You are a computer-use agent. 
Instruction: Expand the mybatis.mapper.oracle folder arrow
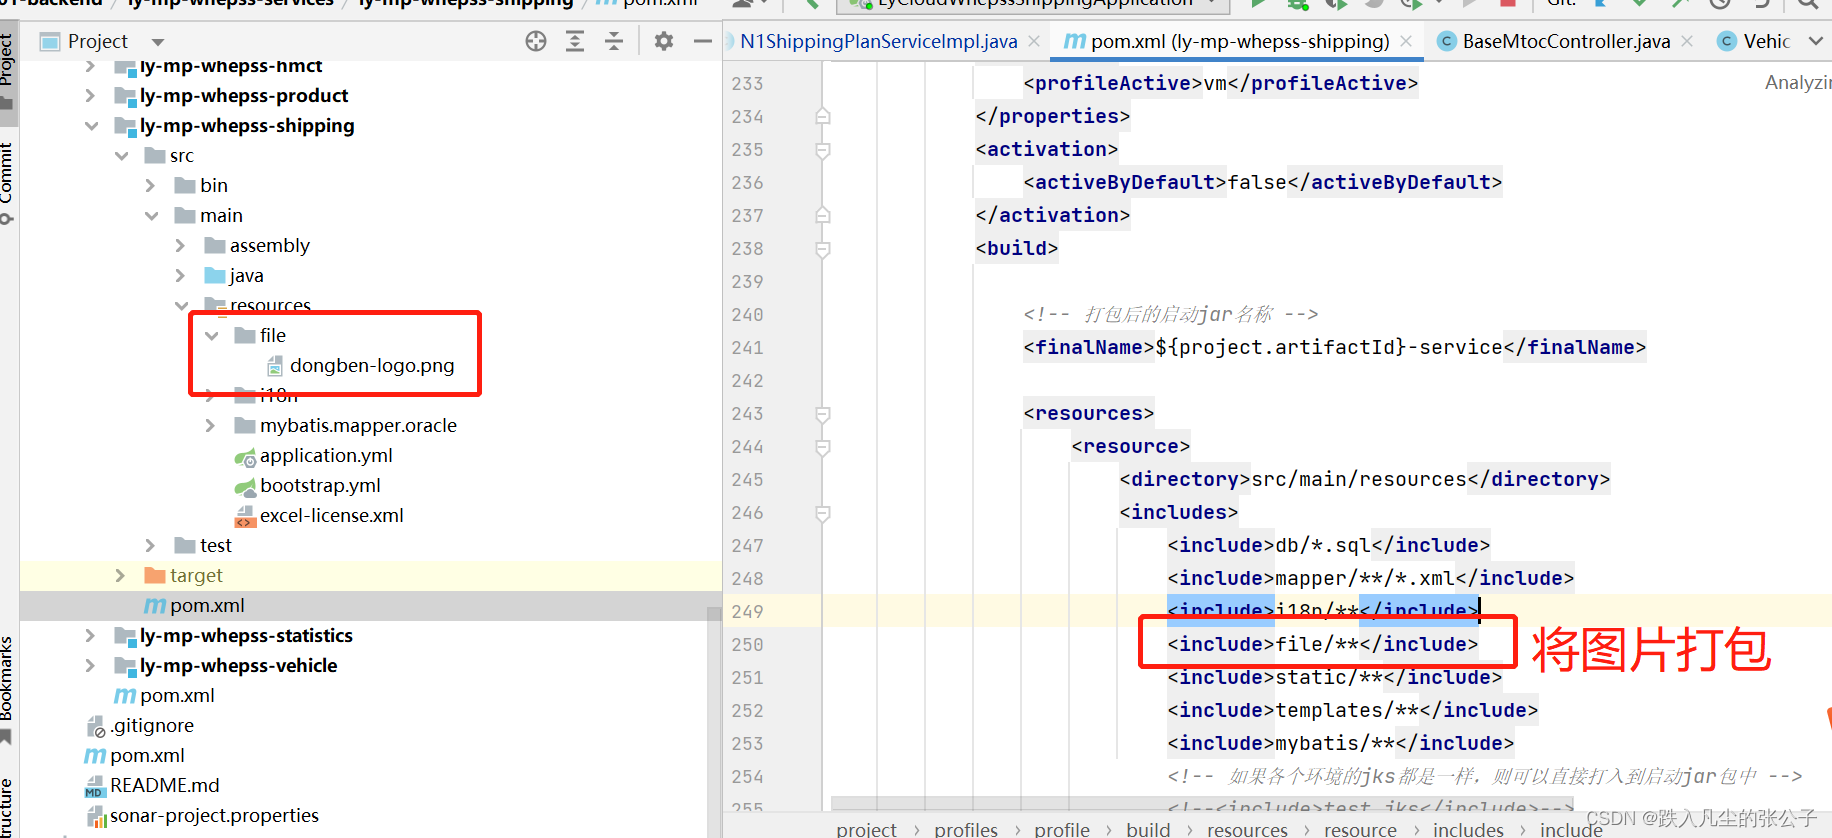click(x=210, y=425)
